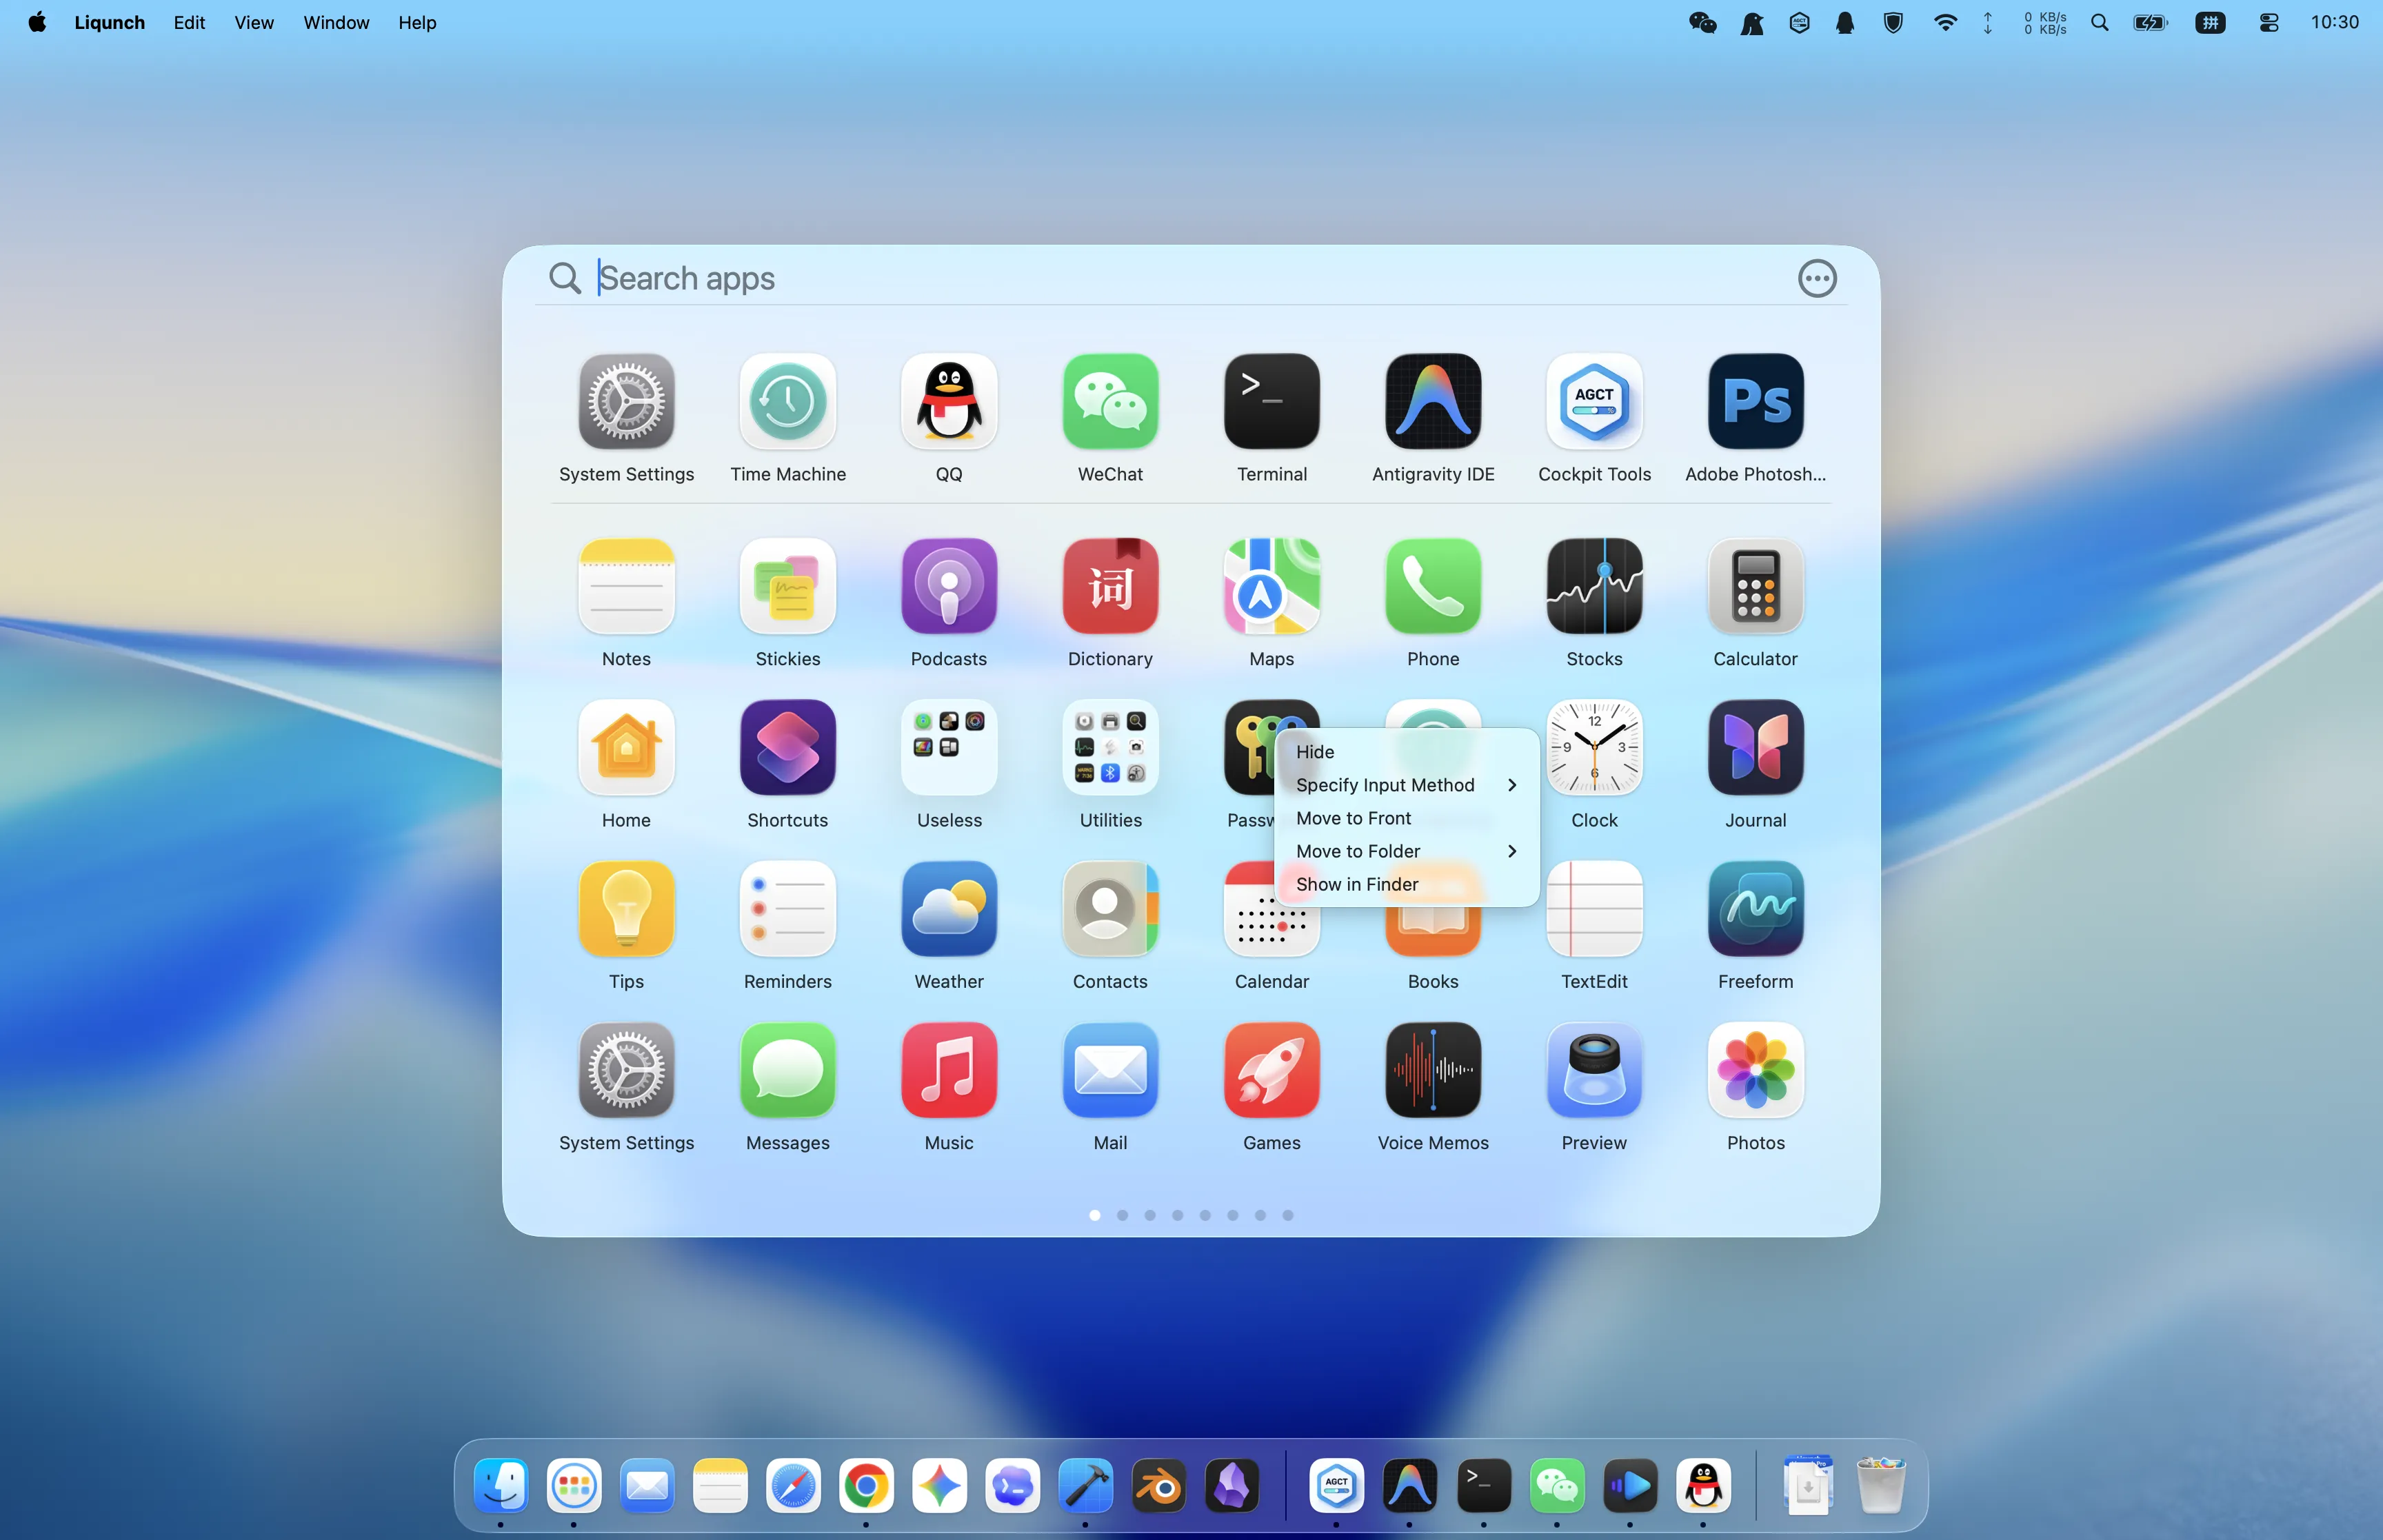Launch the Dictionary app
Image resolution: width=2383 pixels, height=1540 pixels.
(x=1110, y=586)
